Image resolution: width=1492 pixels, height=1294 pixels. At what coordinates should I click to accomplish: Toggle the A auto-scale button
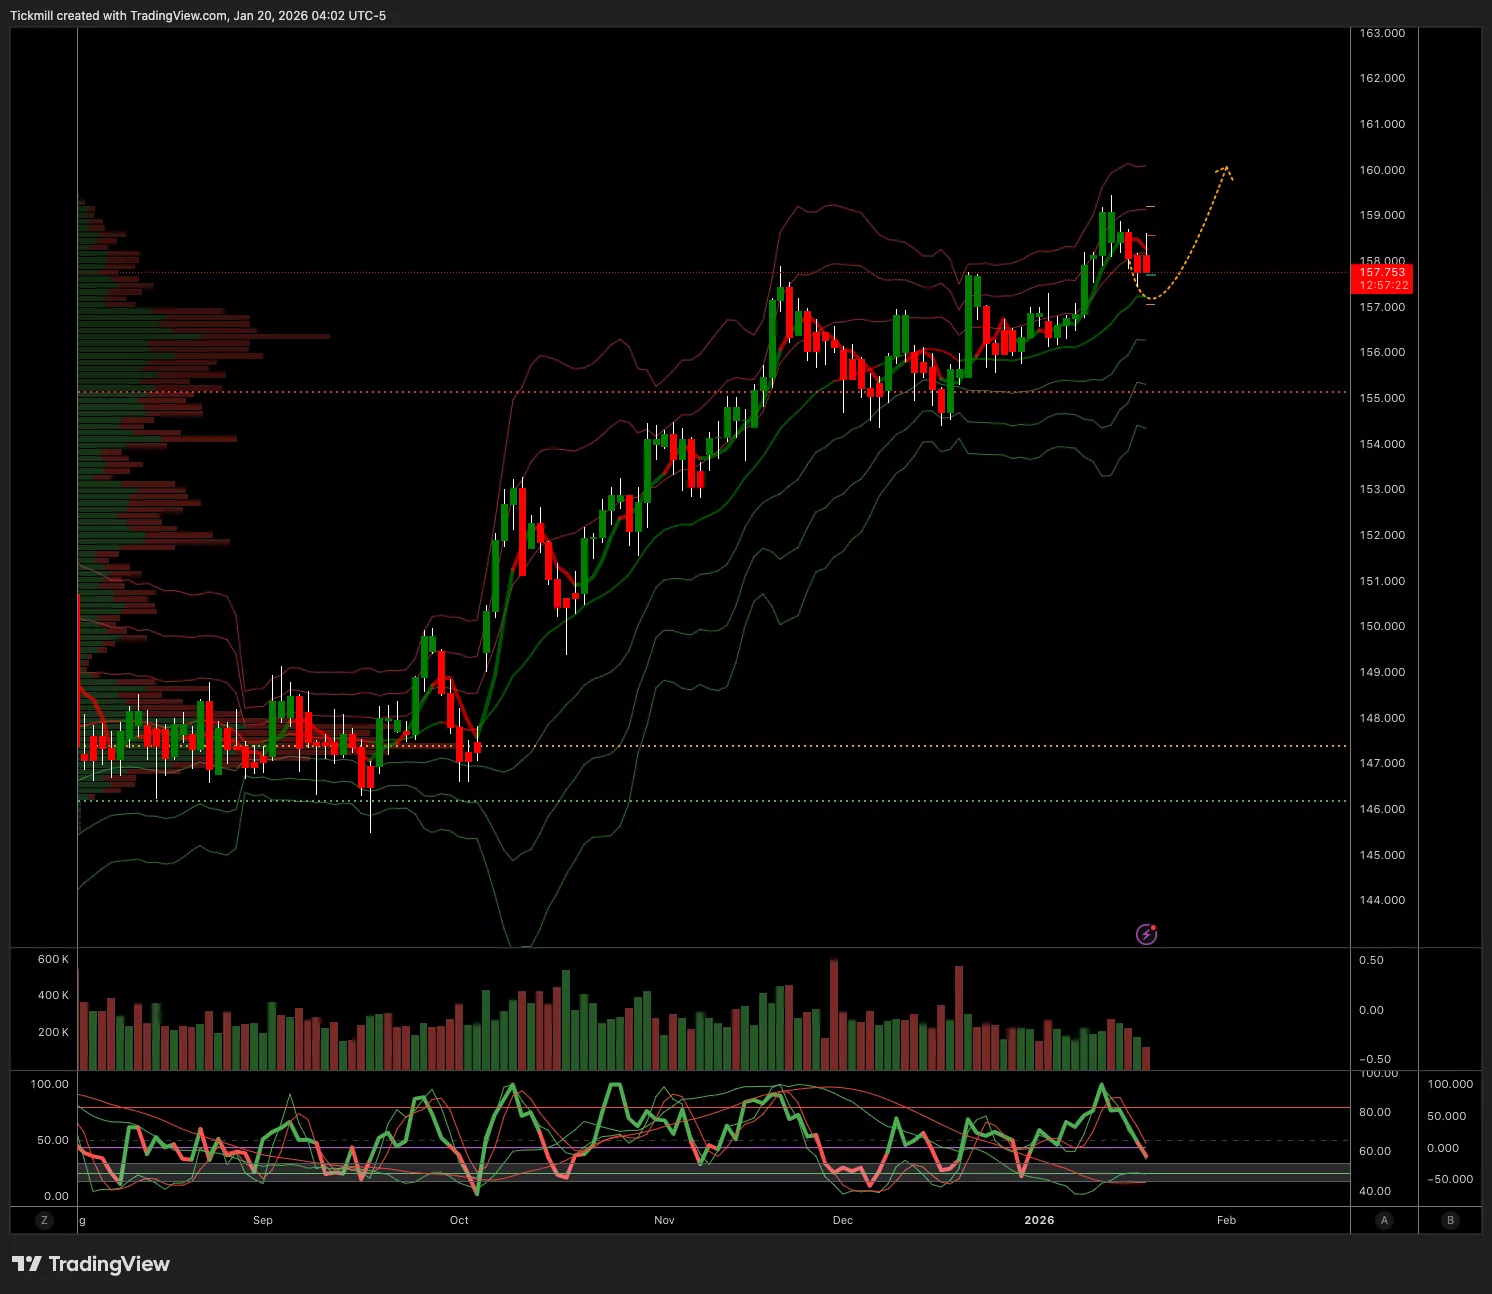(x=1384, y=1220)
